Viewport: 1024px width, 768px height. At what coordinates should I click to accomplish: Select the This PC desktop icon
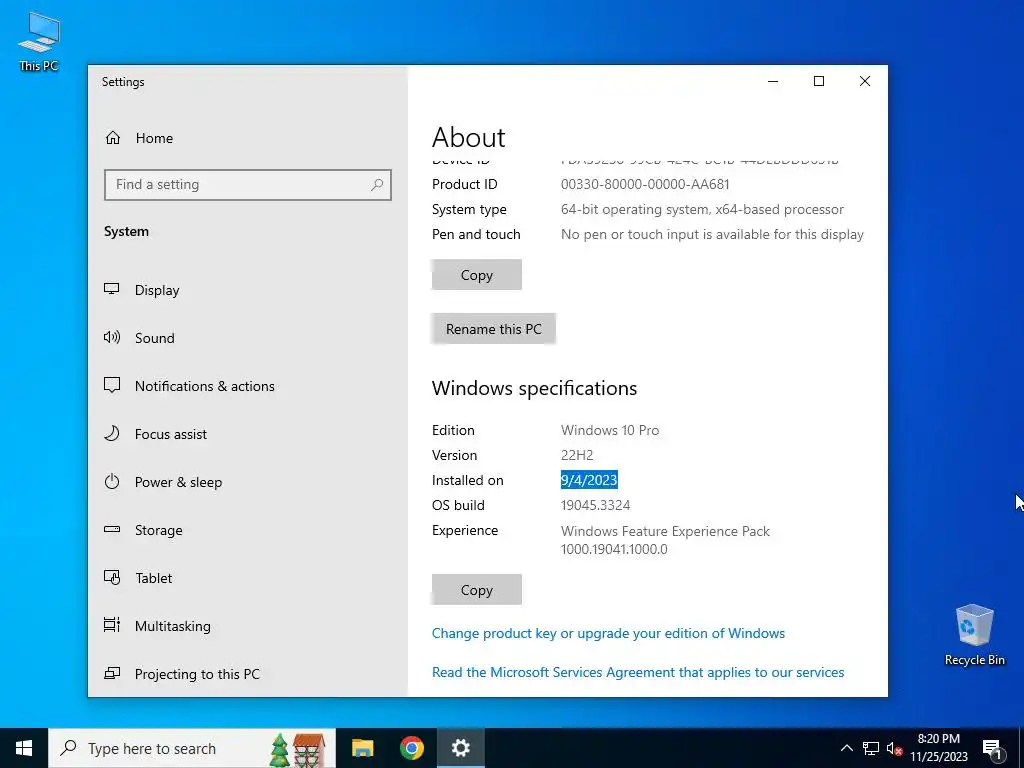click(x=39, y=42)
